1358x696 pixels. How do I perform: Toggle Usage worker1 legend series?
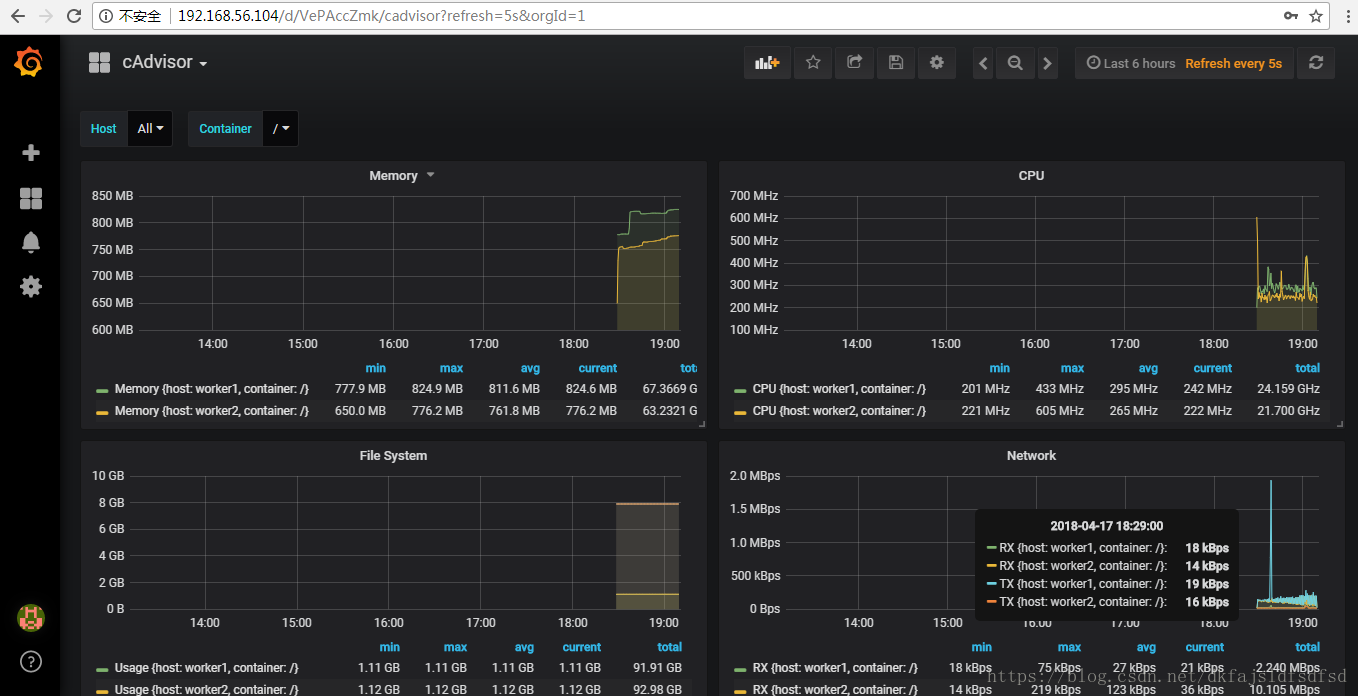[x=206, y=668]
